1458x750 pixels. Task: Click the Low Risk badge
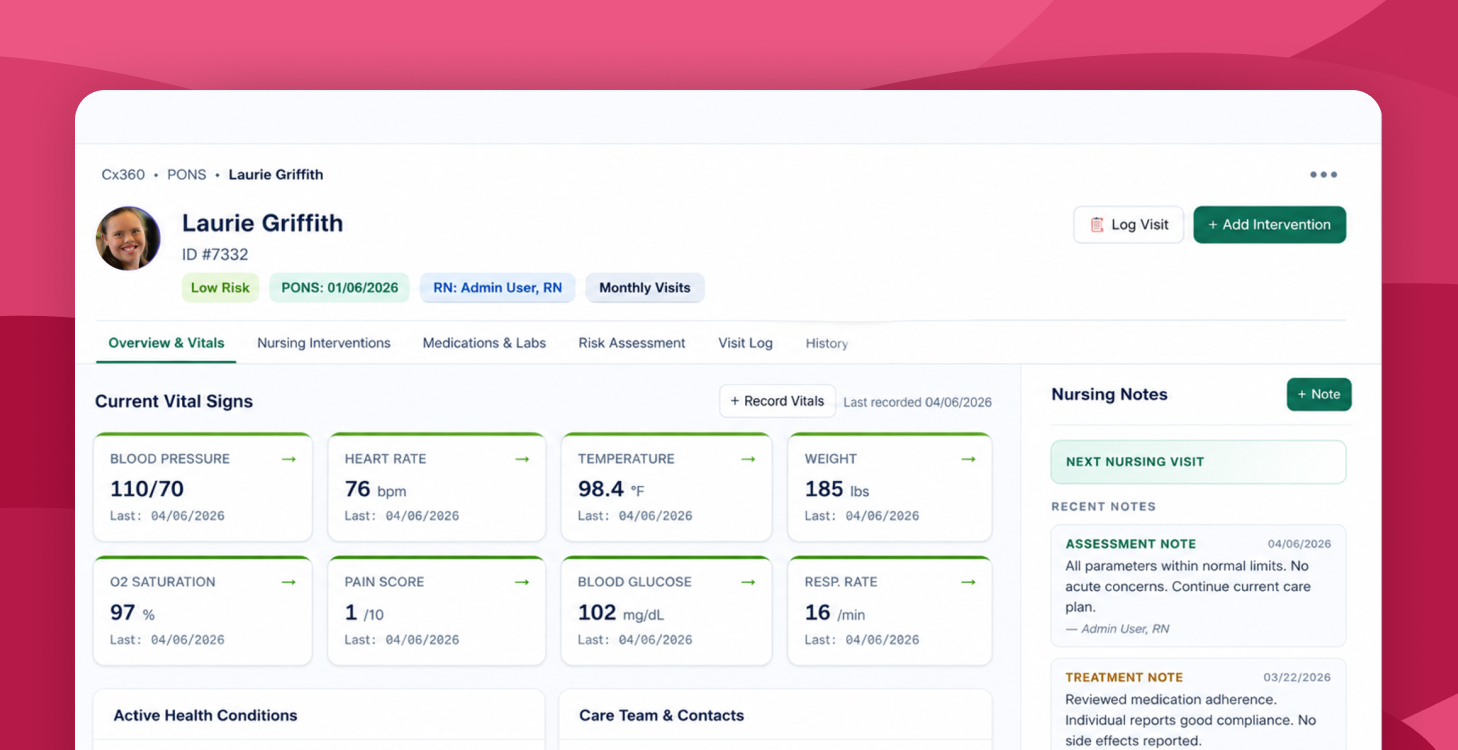click(x=220, y=288)
